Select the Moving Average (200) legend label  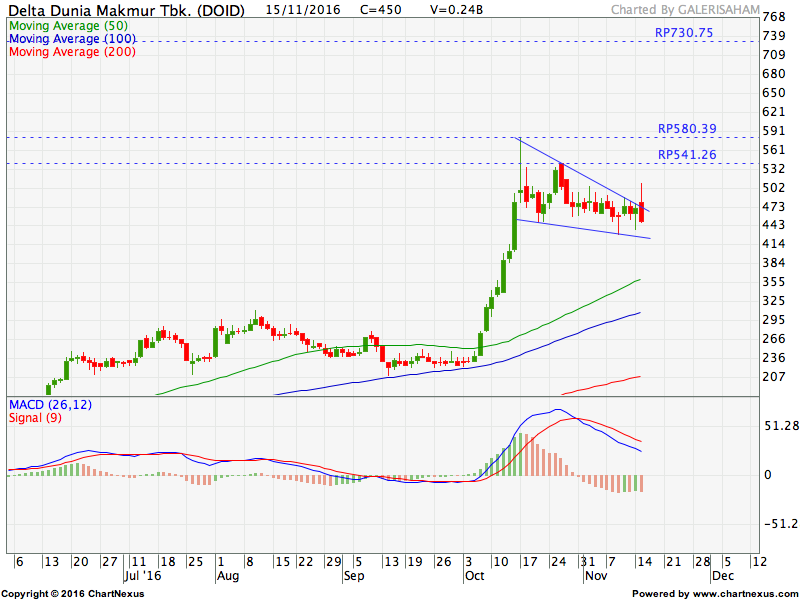70,51
